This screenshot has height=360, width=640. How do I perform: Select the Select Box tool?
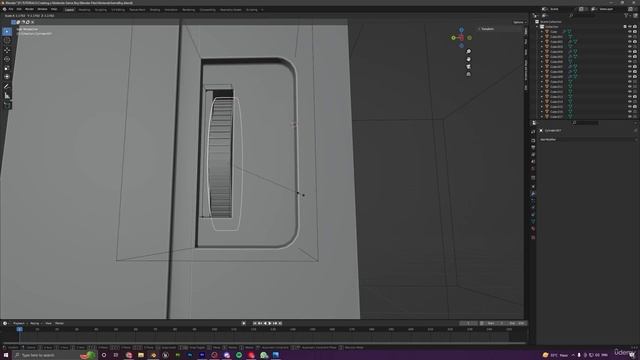[x=7, y=31]
